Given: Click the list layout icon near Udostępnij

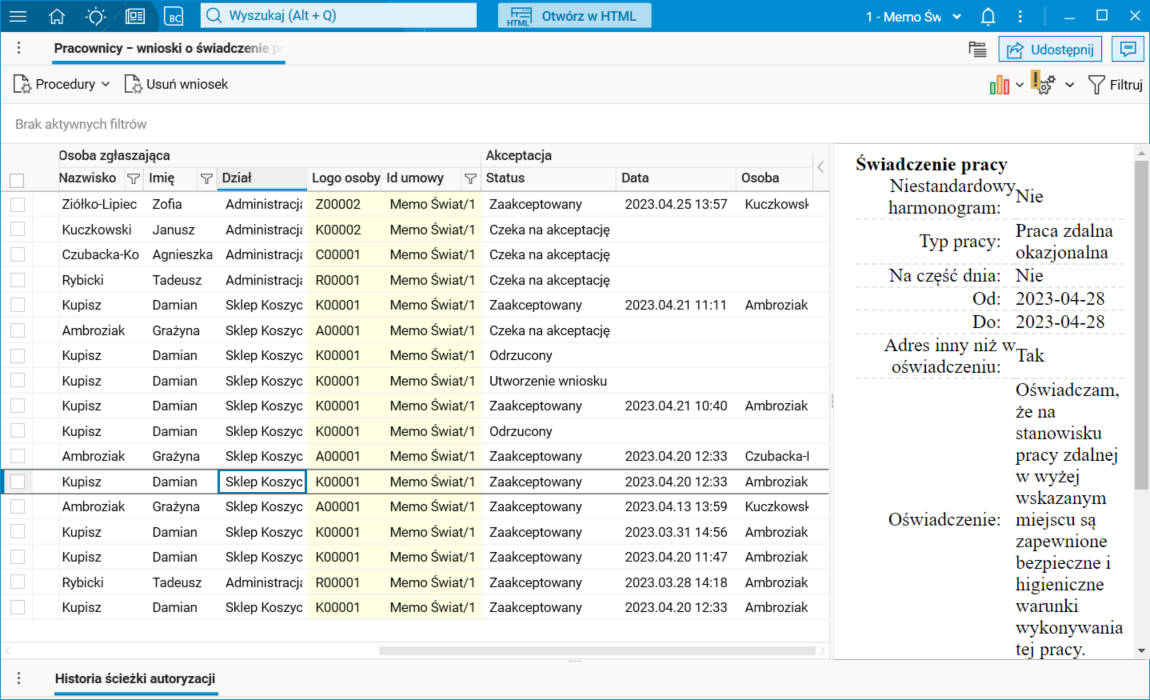Looking at the screenshot, I should point(977,49).
